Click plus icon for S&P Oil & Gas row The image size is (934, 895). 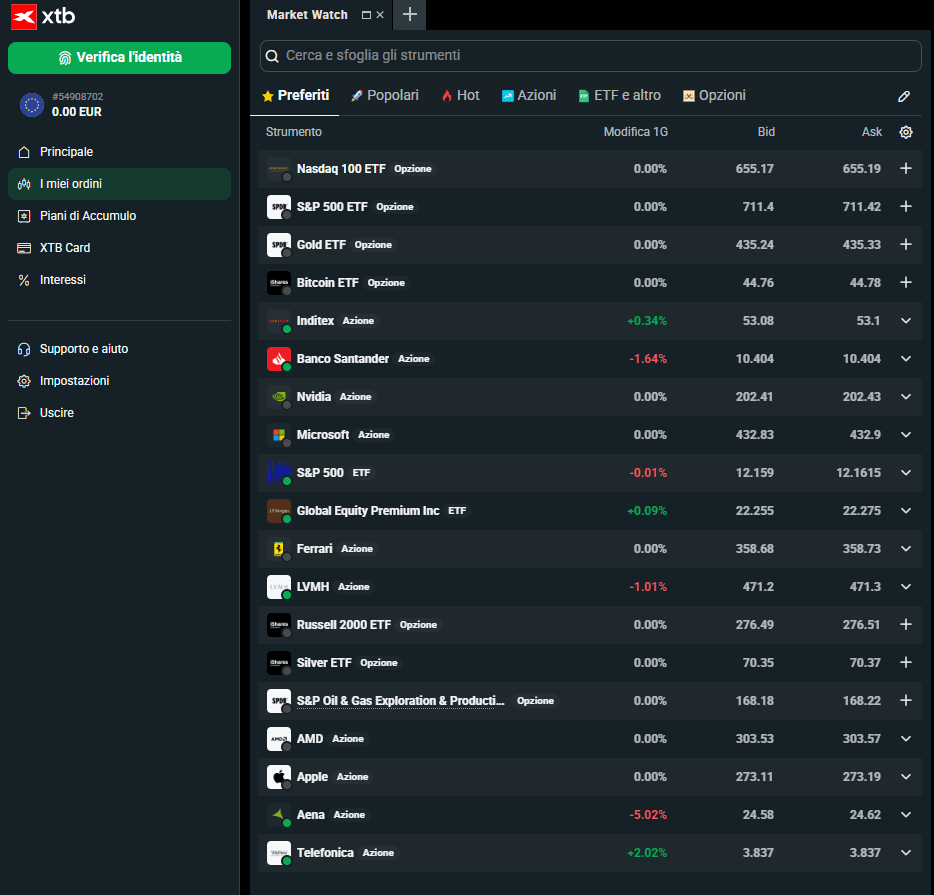[905, 701]
